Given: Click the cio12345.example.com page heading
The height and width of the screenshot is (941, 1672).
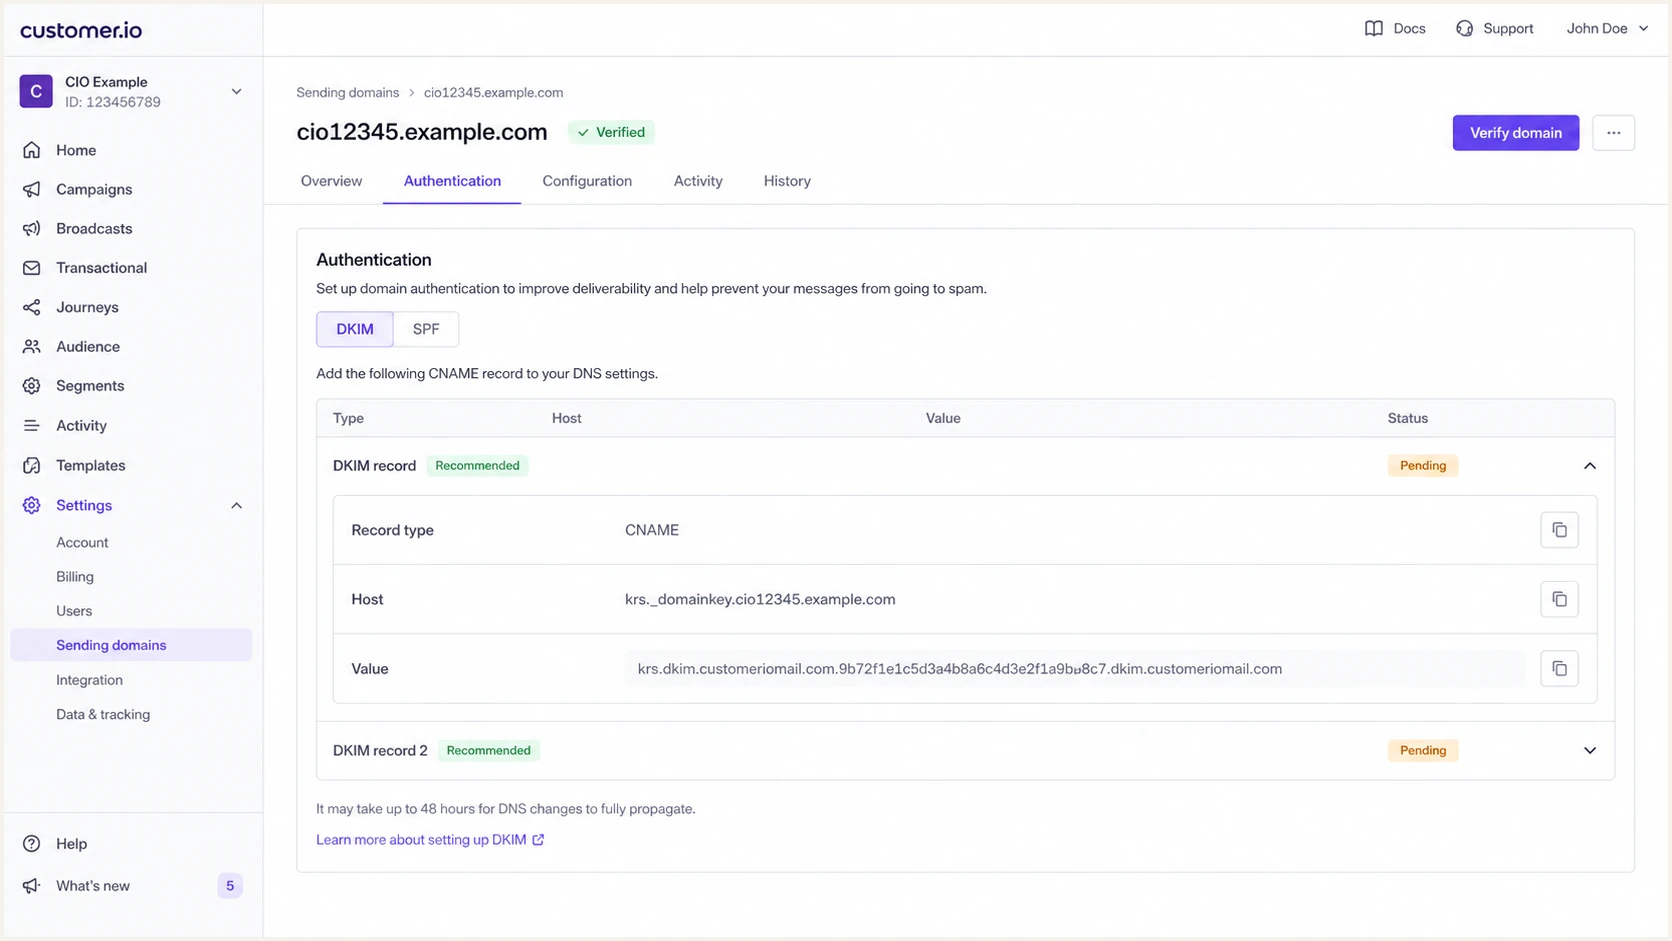Looking at the screenshot, I should click(x=422, y=132).
